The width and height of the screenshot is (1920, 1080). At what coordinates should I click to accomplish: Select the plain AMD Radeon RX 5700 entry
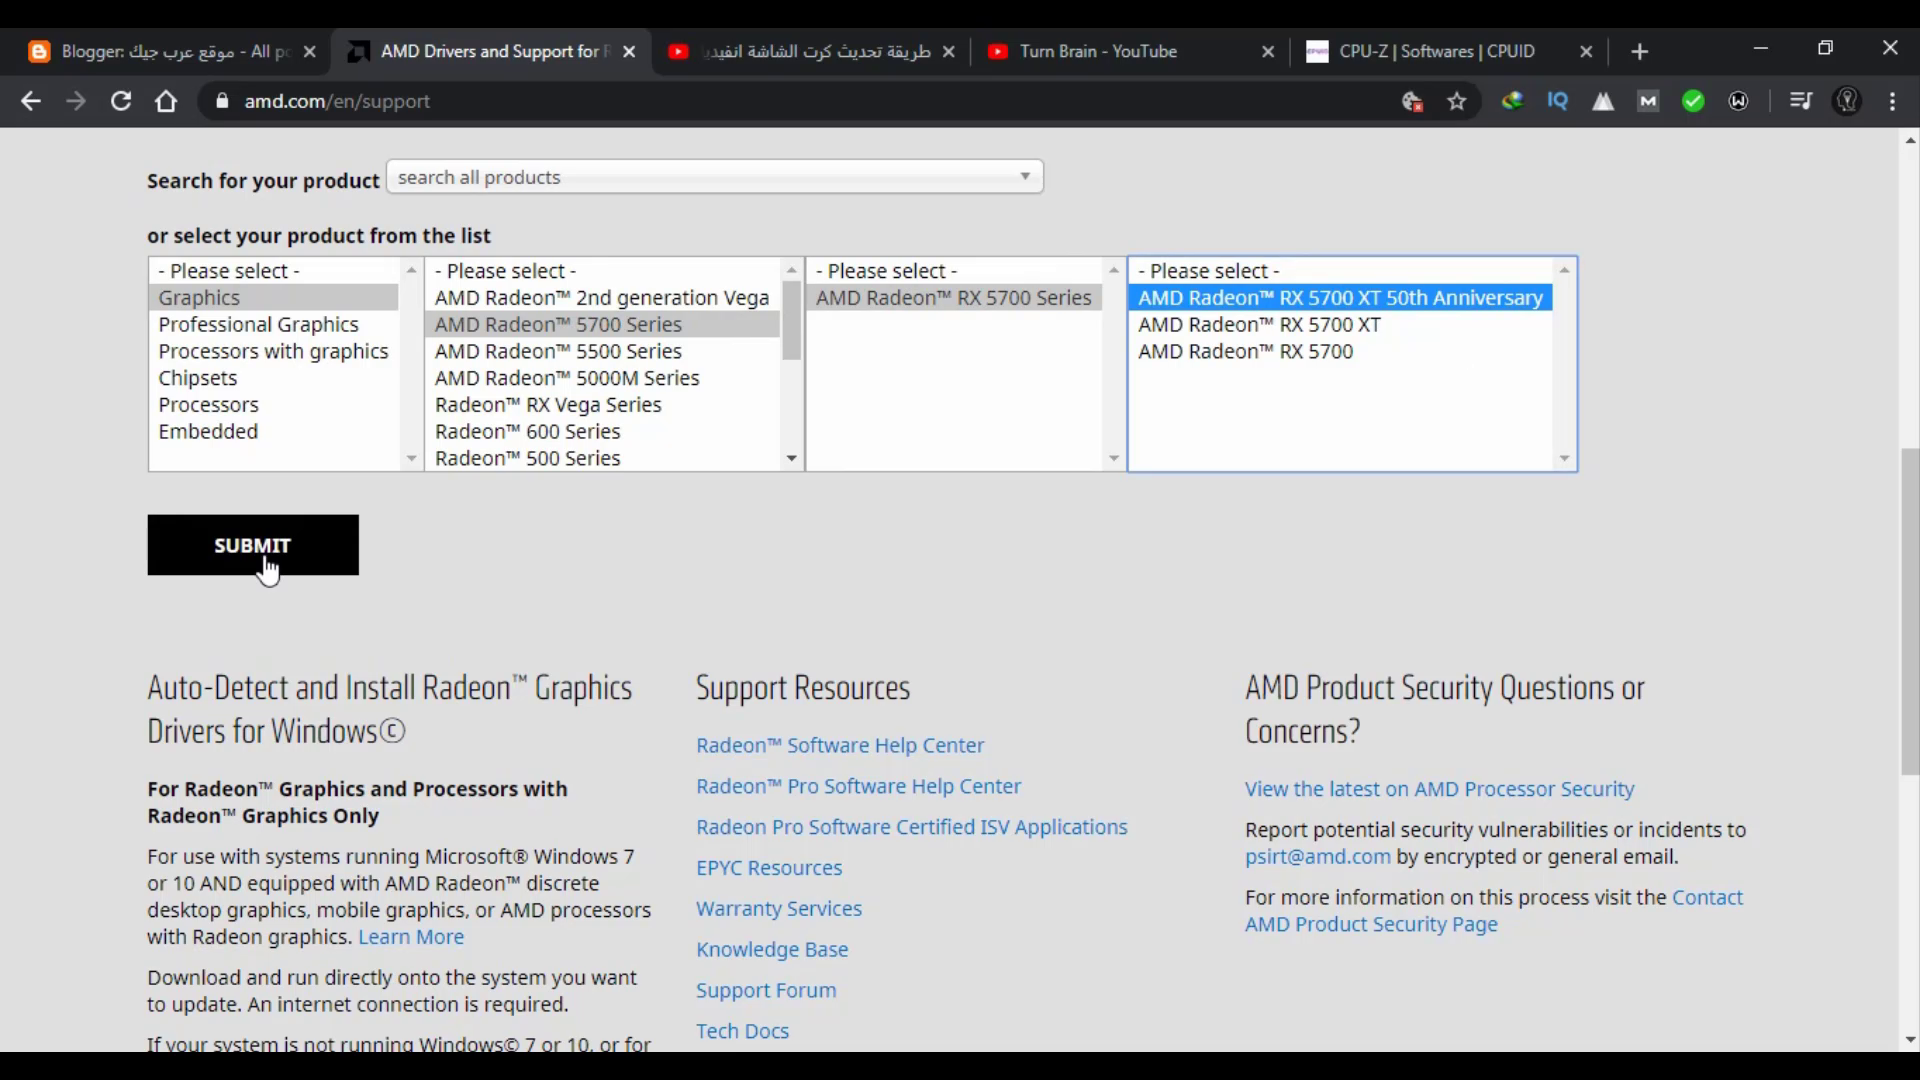coord(1340,352)
